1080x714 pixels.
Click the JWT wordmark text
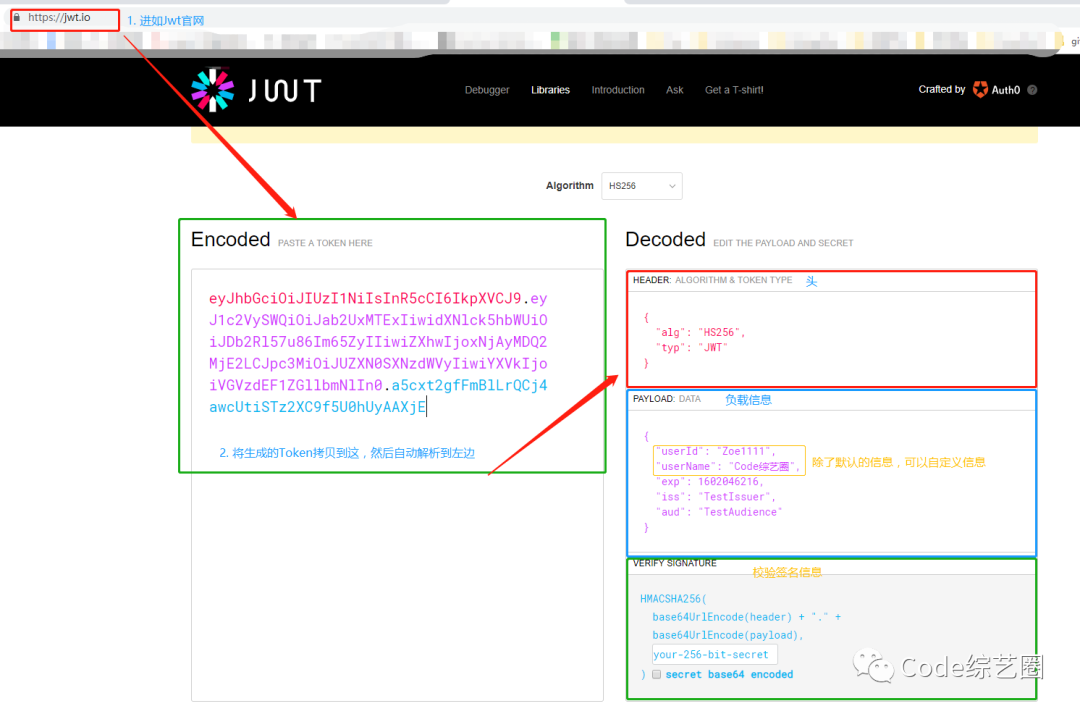284,91
